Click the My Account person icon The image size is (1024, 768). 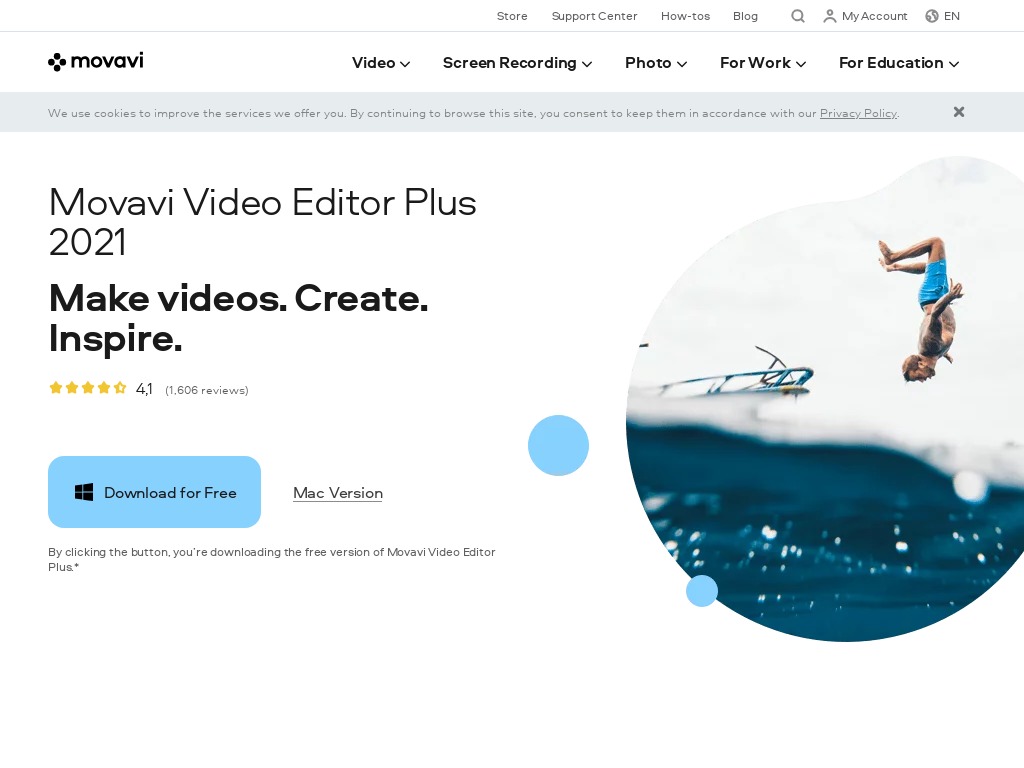[829, 16]
